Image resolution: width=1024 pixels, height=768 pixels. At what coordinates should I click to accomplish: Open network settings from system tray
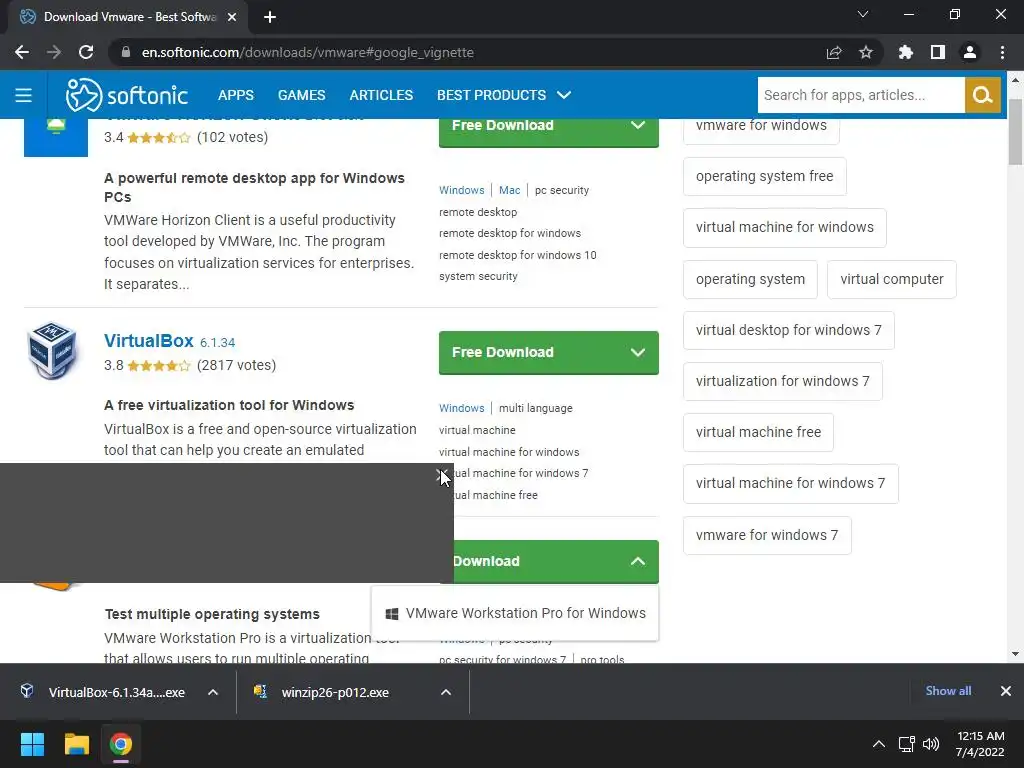[x=906, y=744]
